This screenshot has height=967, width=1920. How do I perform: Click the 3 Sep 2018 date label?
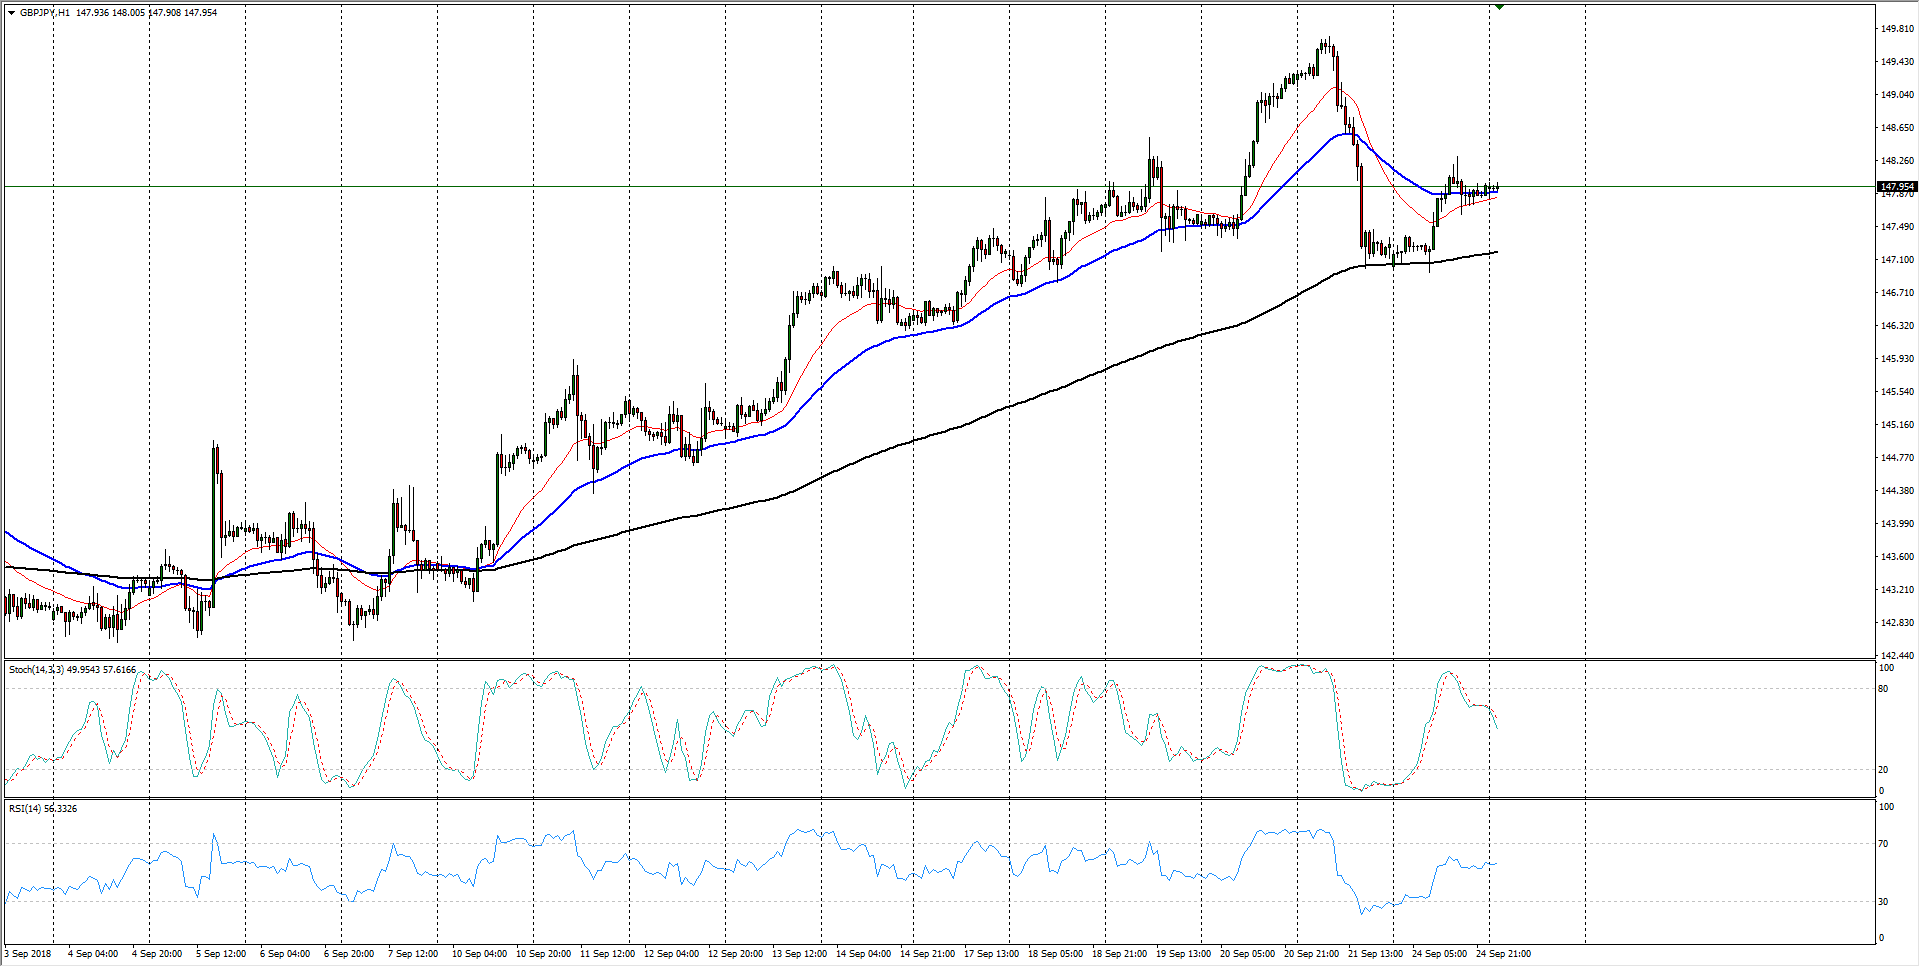(28, 953)
